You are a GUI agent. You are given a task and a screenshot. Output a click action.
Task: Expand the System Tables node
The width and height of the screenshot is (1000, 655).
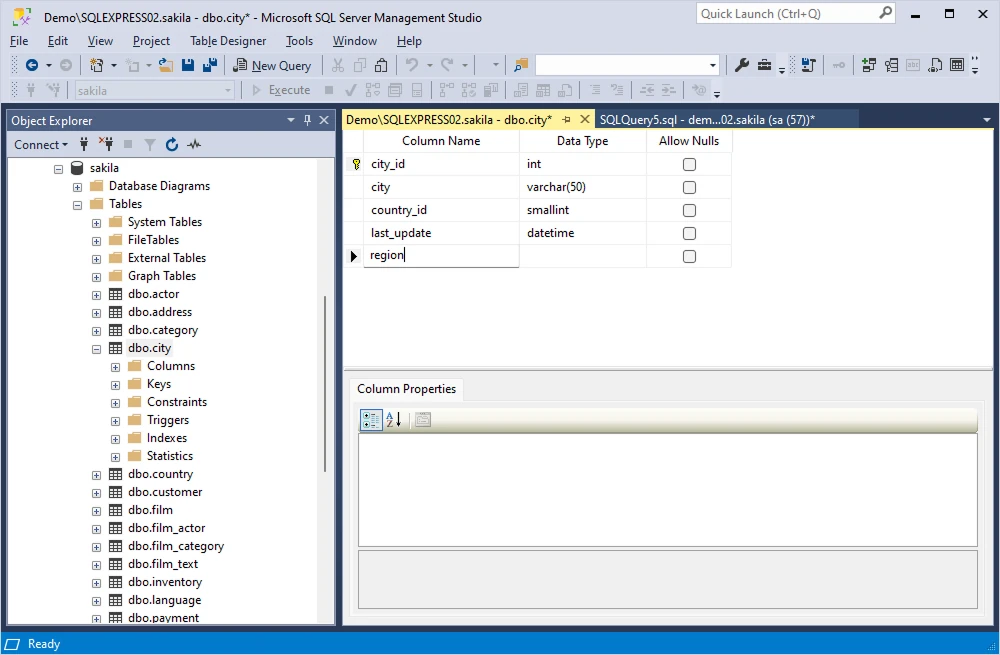96,223
